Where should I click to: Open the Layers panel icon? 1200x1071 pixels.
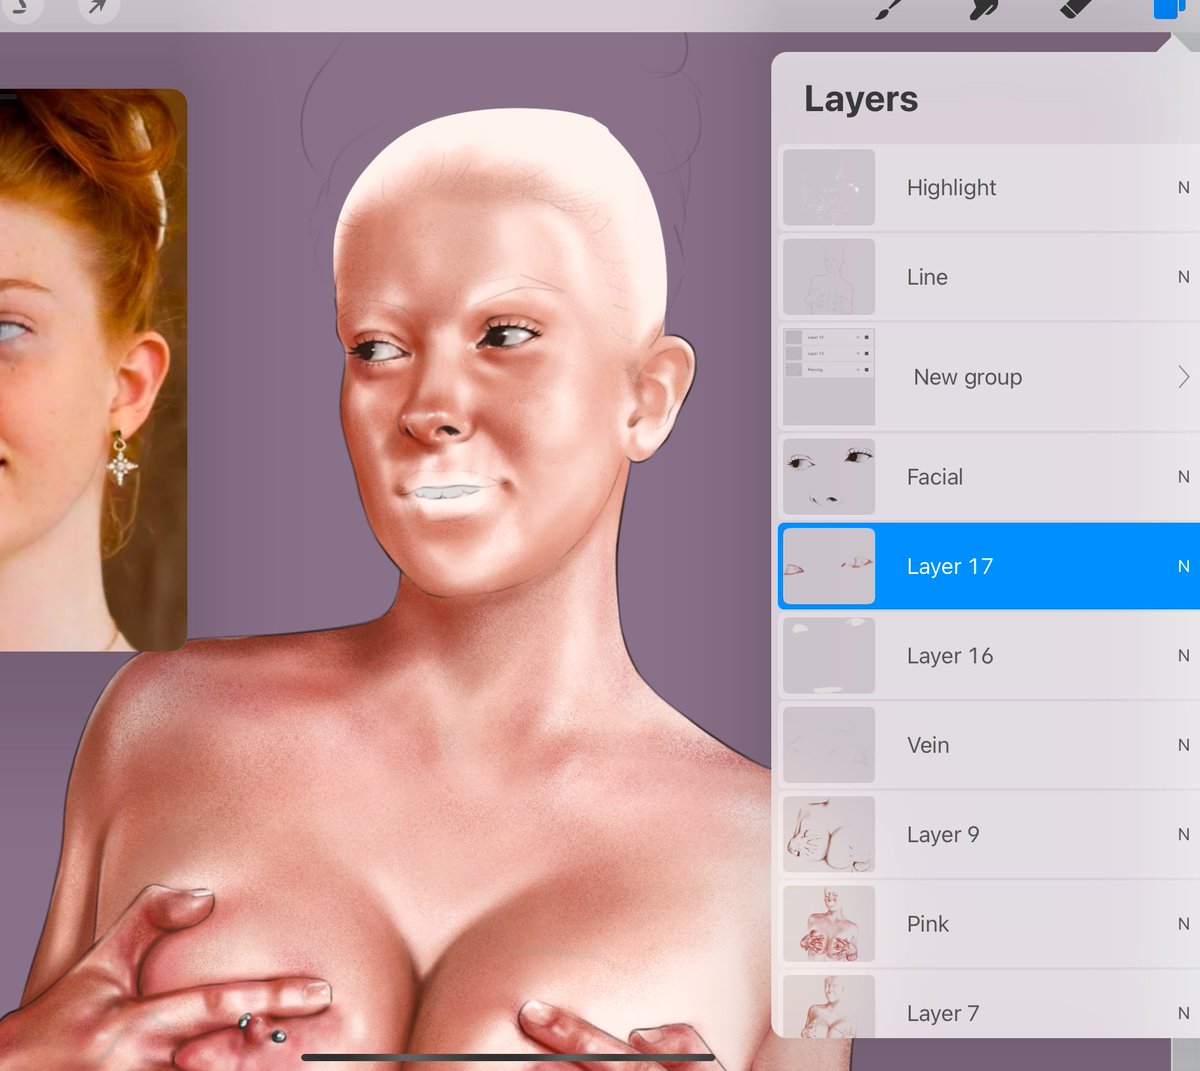(1168, 10)
